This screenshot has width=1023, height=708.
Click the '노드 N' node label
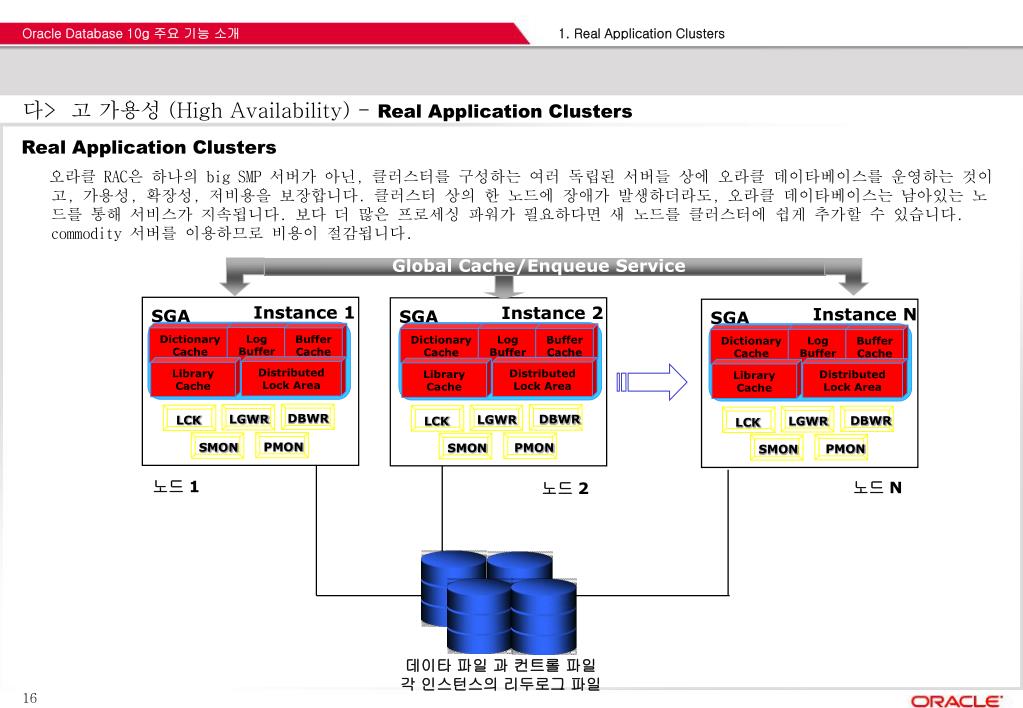[x=877, y=487]
